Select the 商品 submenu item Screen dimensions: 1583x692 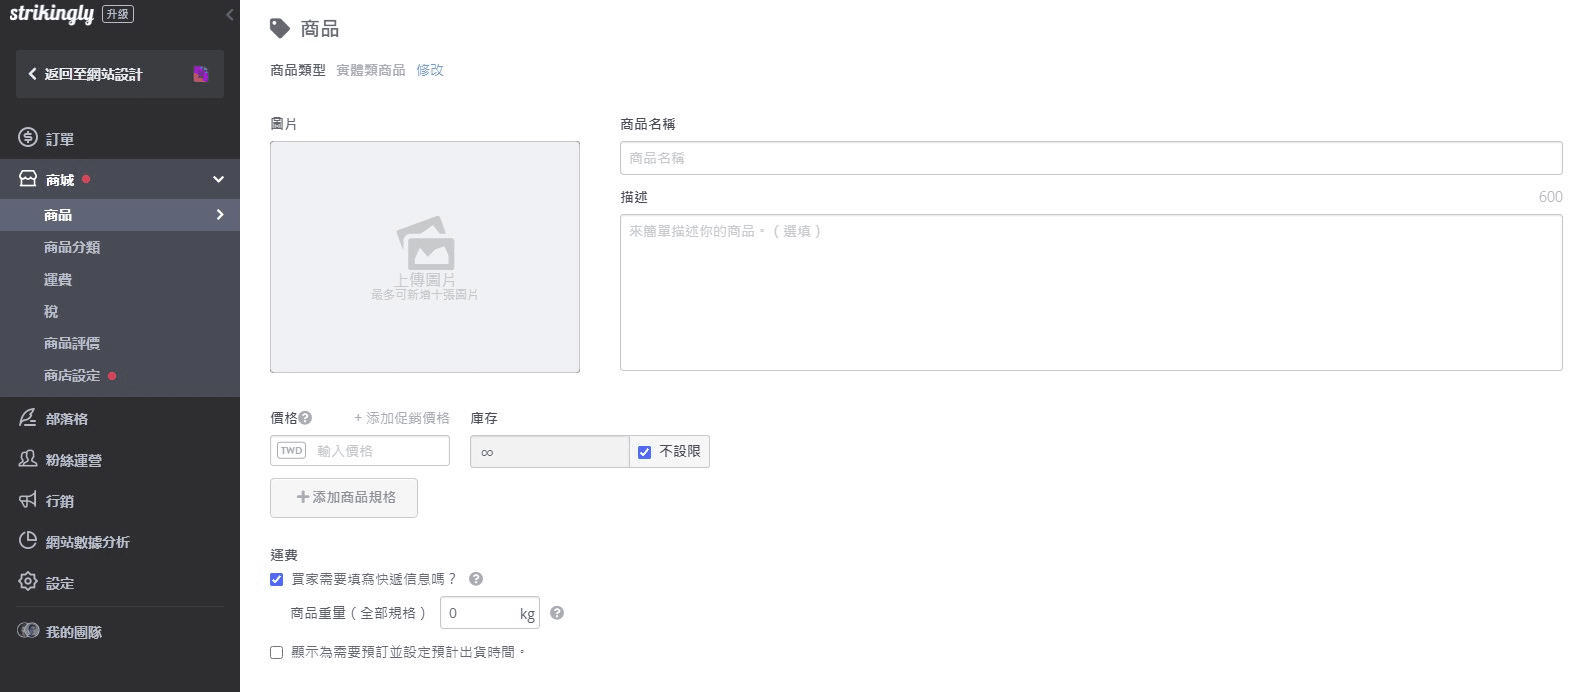point(120,215)
